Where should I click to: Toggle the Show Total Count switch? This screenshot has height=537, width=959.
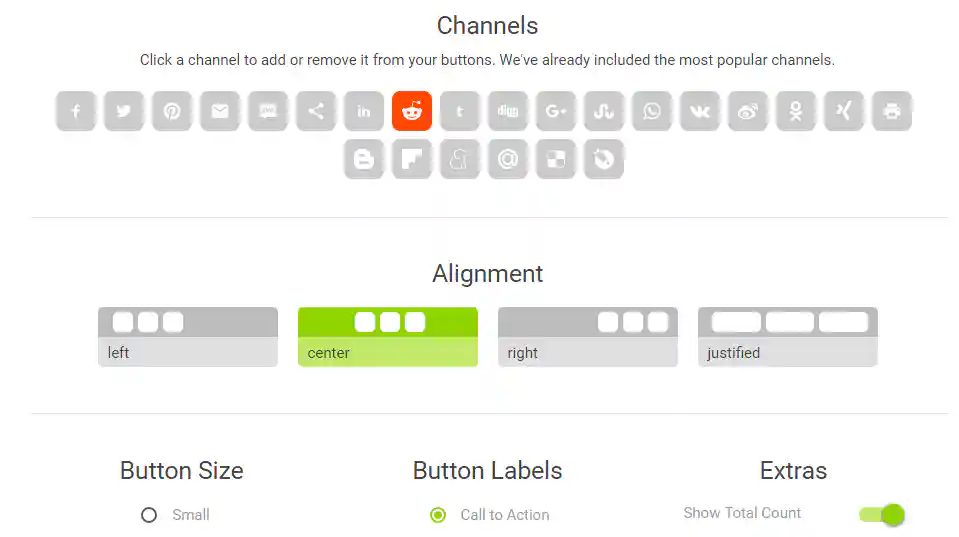881,514
